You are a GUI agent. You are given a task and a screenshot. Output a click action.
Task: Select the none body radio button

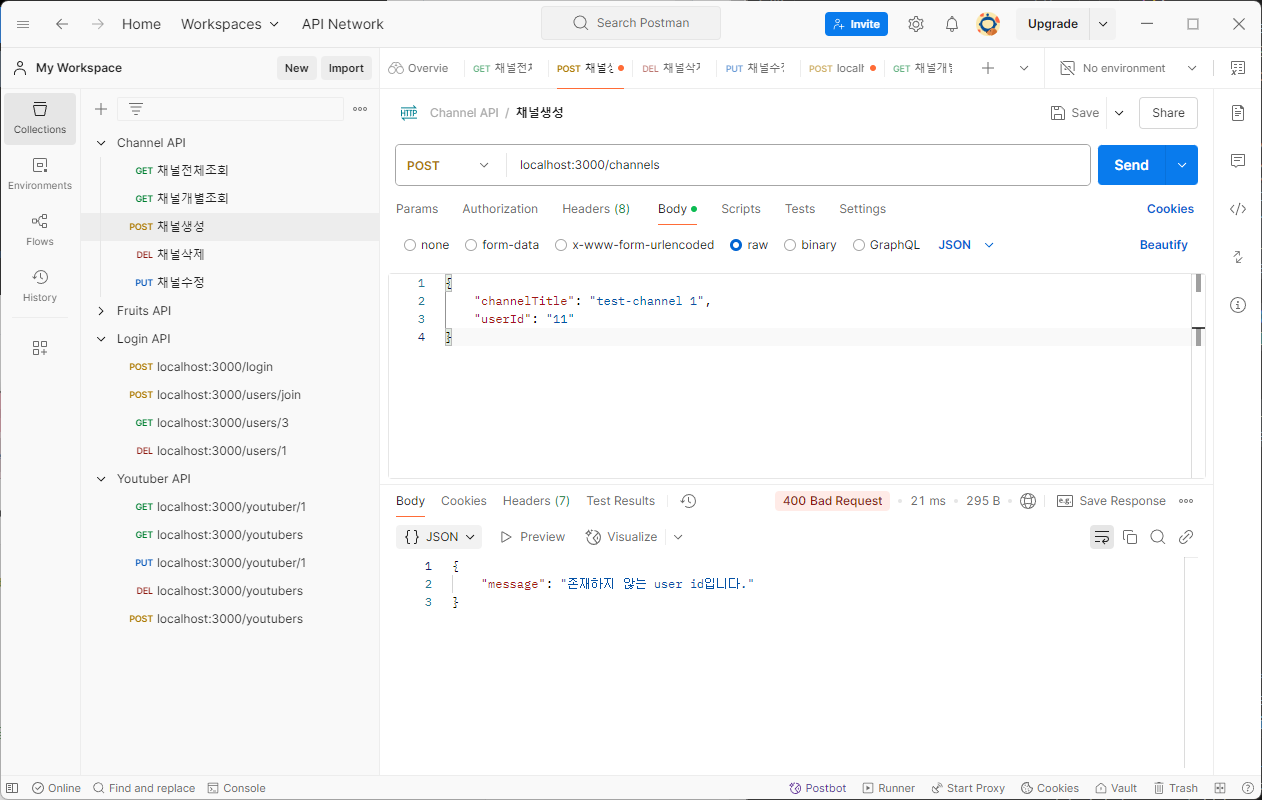click(410, 245)
